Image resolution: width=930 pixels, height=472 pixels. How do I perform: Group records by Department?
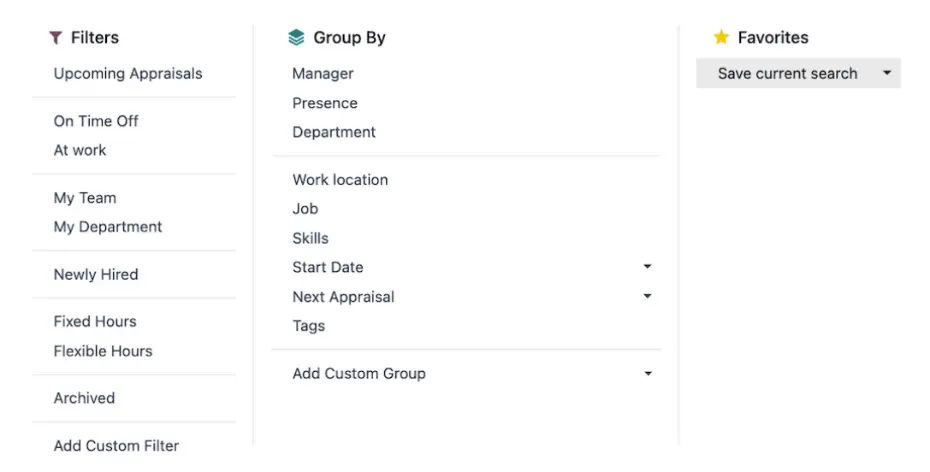click(x=334, y=132)
